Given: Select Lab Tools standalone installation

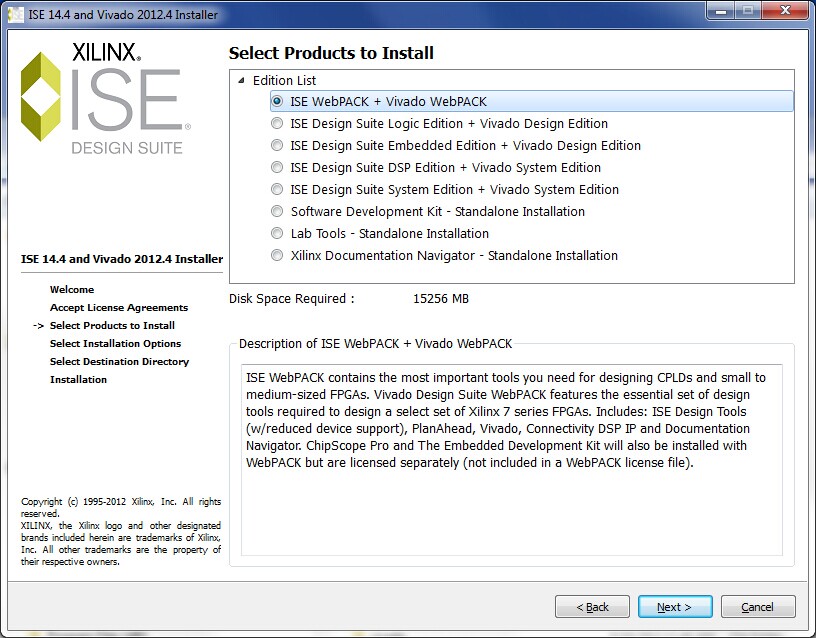Looking at the screenshot, I should (x=277, y=234).
